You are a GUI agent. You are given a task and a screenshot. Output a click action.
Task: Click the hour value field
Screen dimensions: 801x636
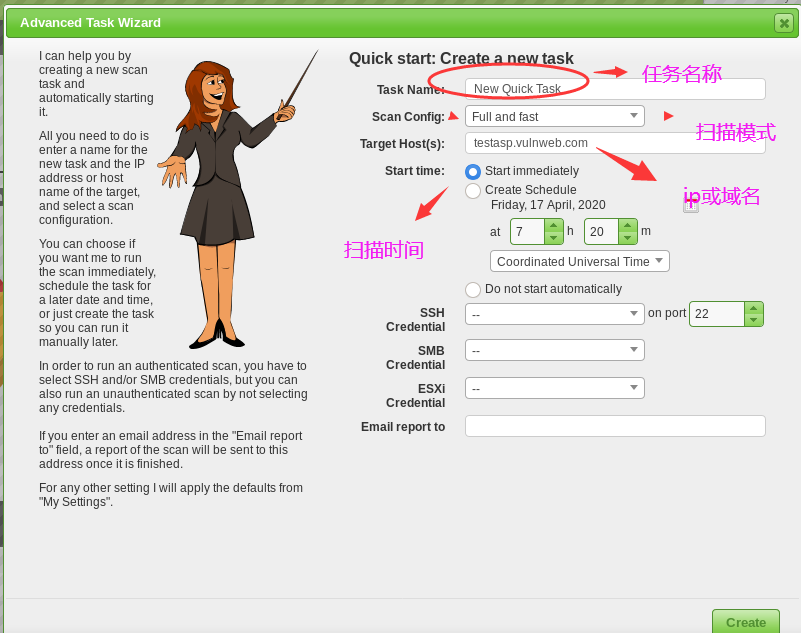click(x=528, y=232)
